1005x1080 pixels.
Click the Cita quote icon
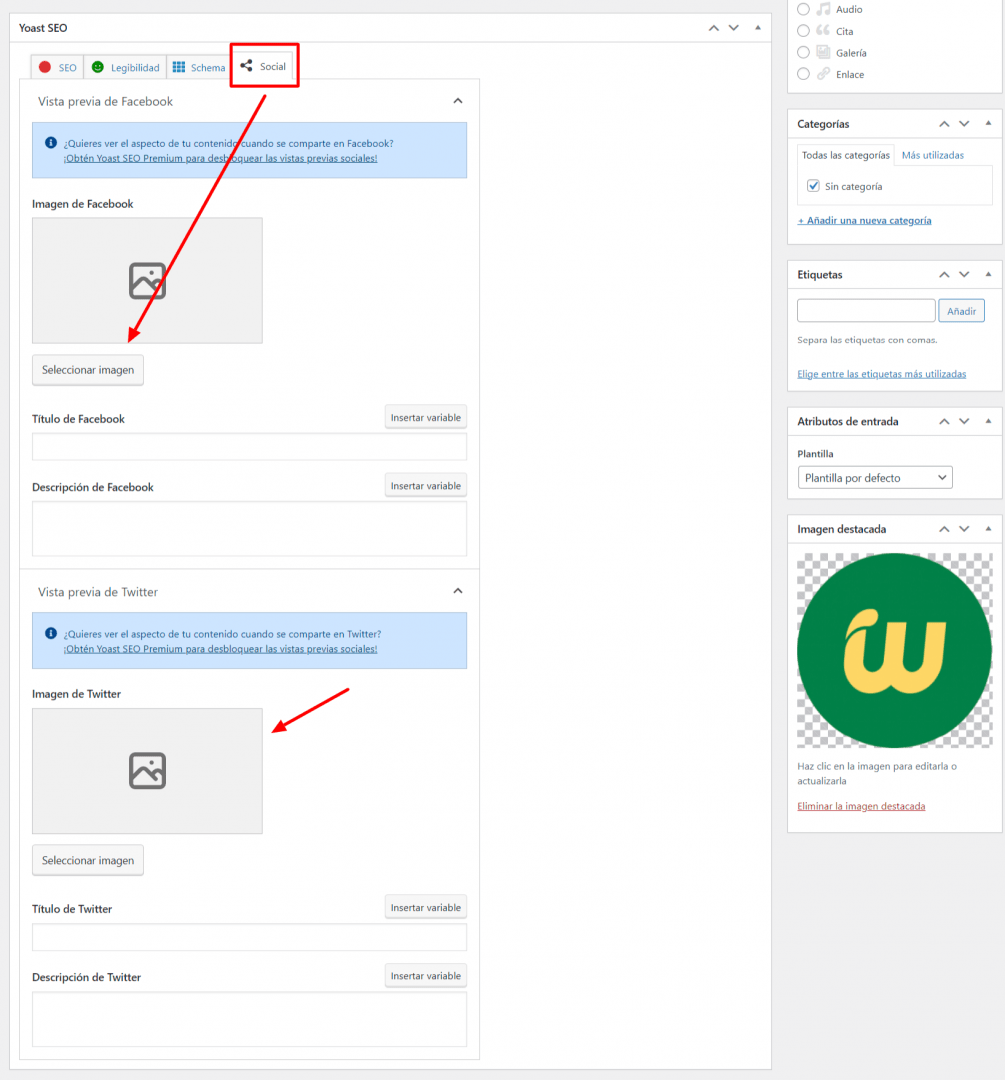click(823, 30)
